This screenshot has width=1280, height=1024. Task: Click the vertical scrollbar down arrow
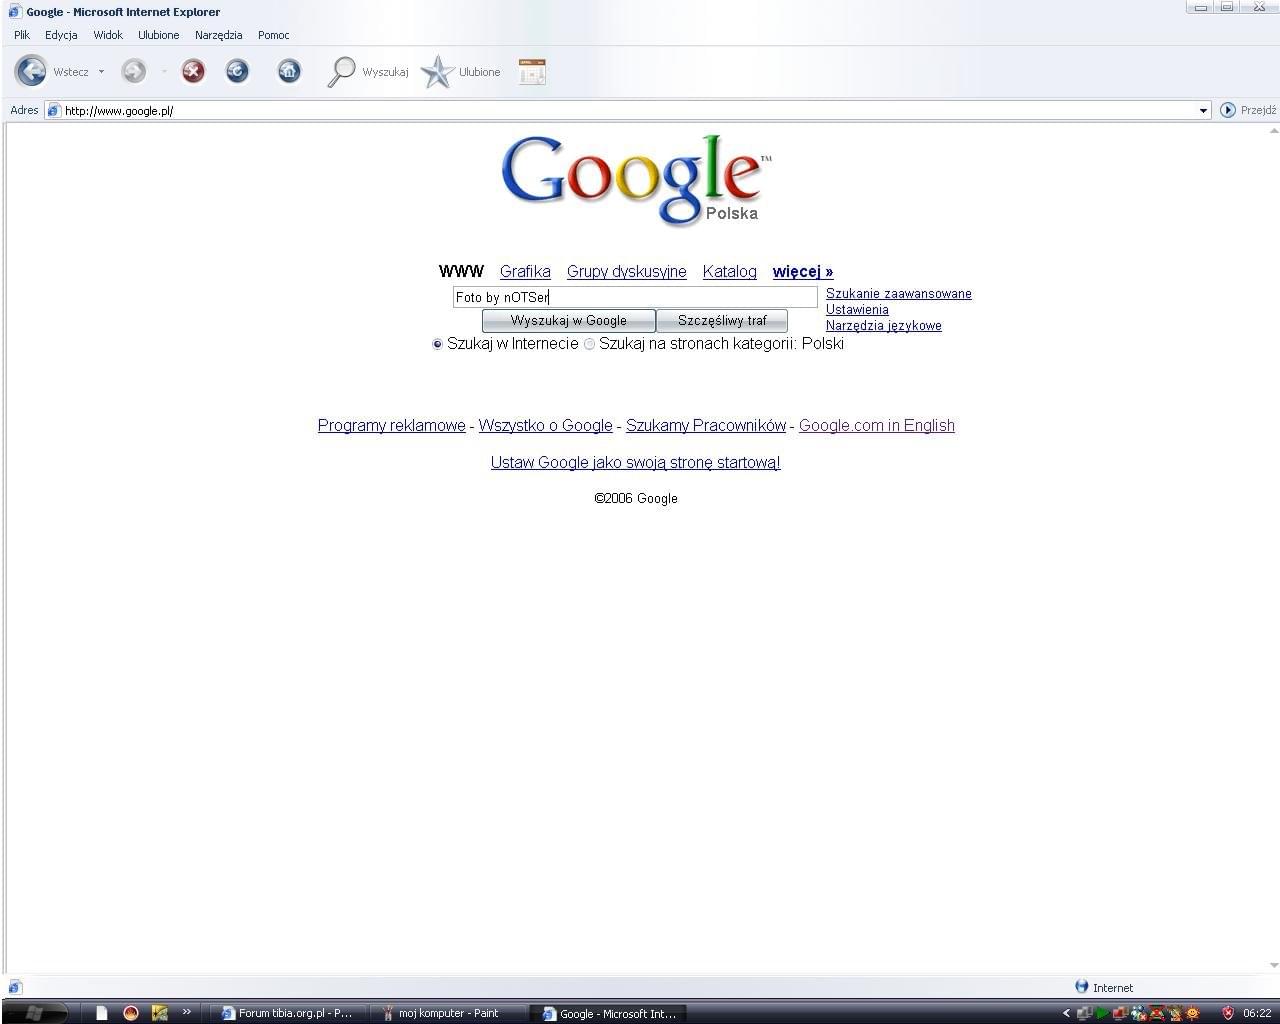[x=1273, y=965]
